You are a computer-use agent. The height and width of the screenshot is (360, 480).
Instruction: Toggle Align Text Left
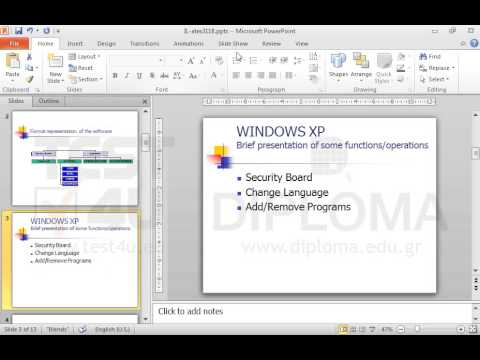click(236, 76)
